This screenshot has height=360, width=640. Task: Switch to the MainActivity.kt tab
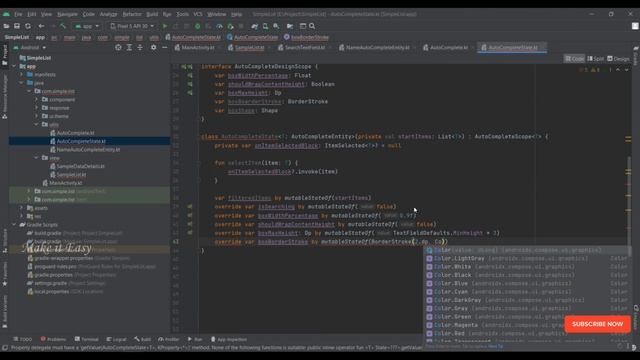click(x=197, y=48)
